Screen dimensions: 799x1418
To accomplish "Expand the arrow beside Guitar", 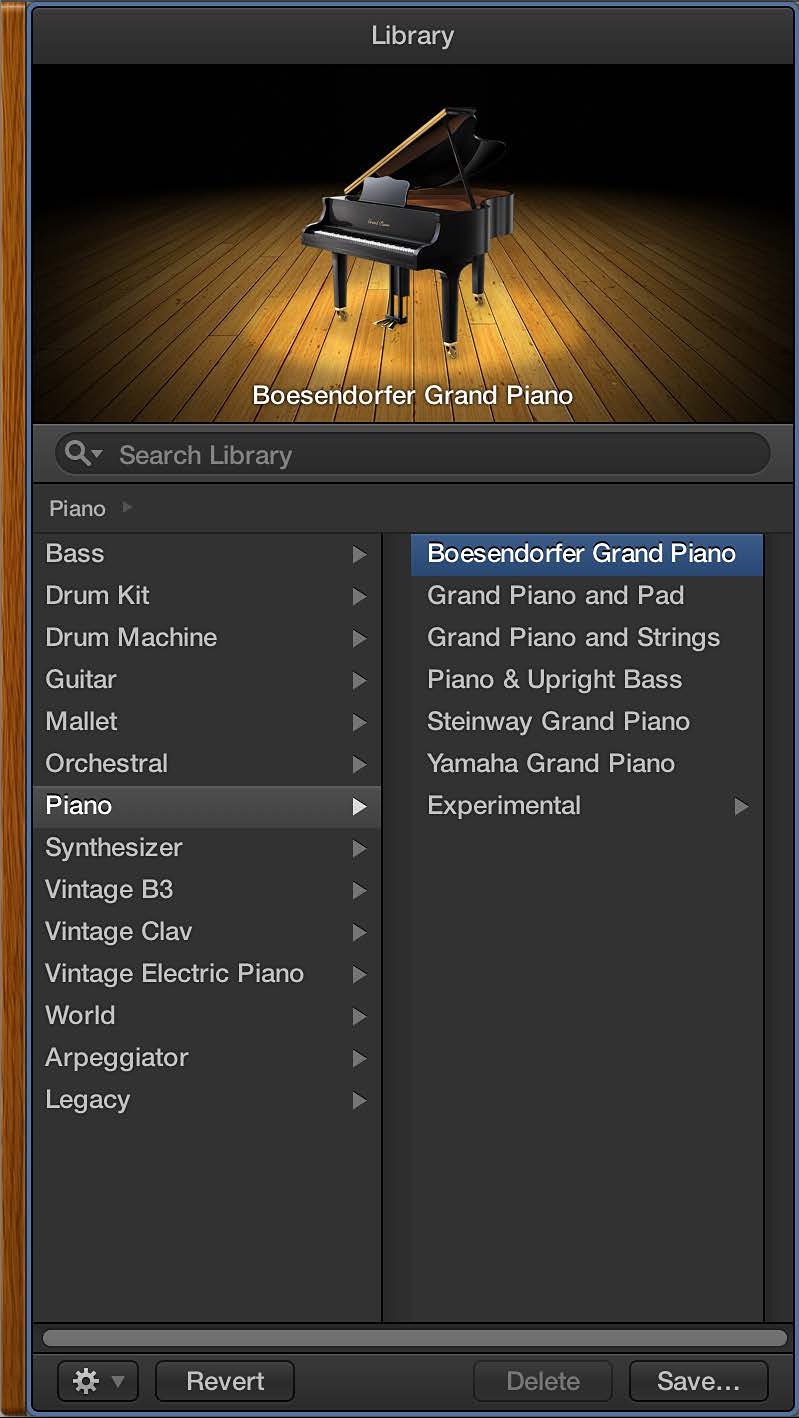I will (359, 681).
